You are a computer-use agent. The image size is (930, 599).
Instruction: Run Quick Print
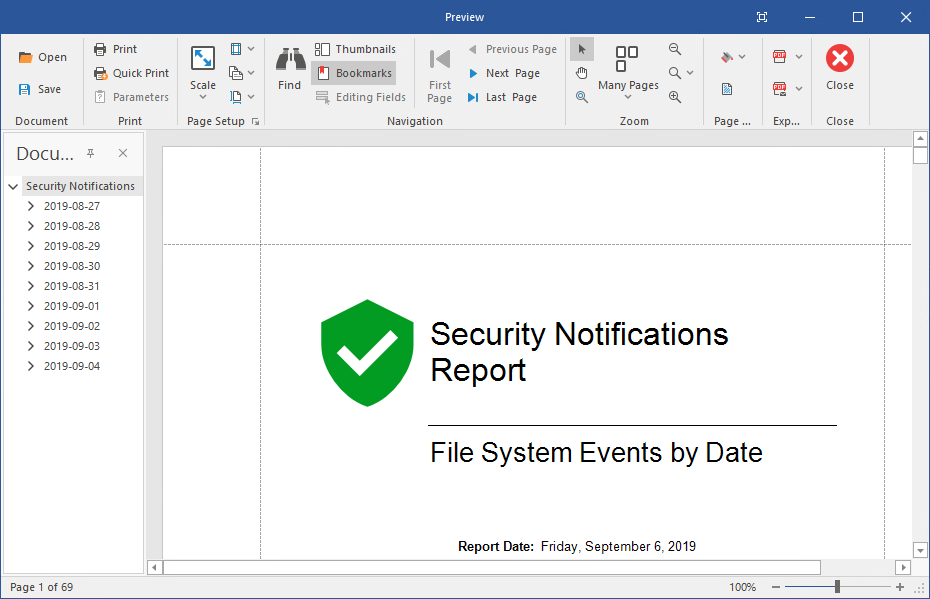131,73
